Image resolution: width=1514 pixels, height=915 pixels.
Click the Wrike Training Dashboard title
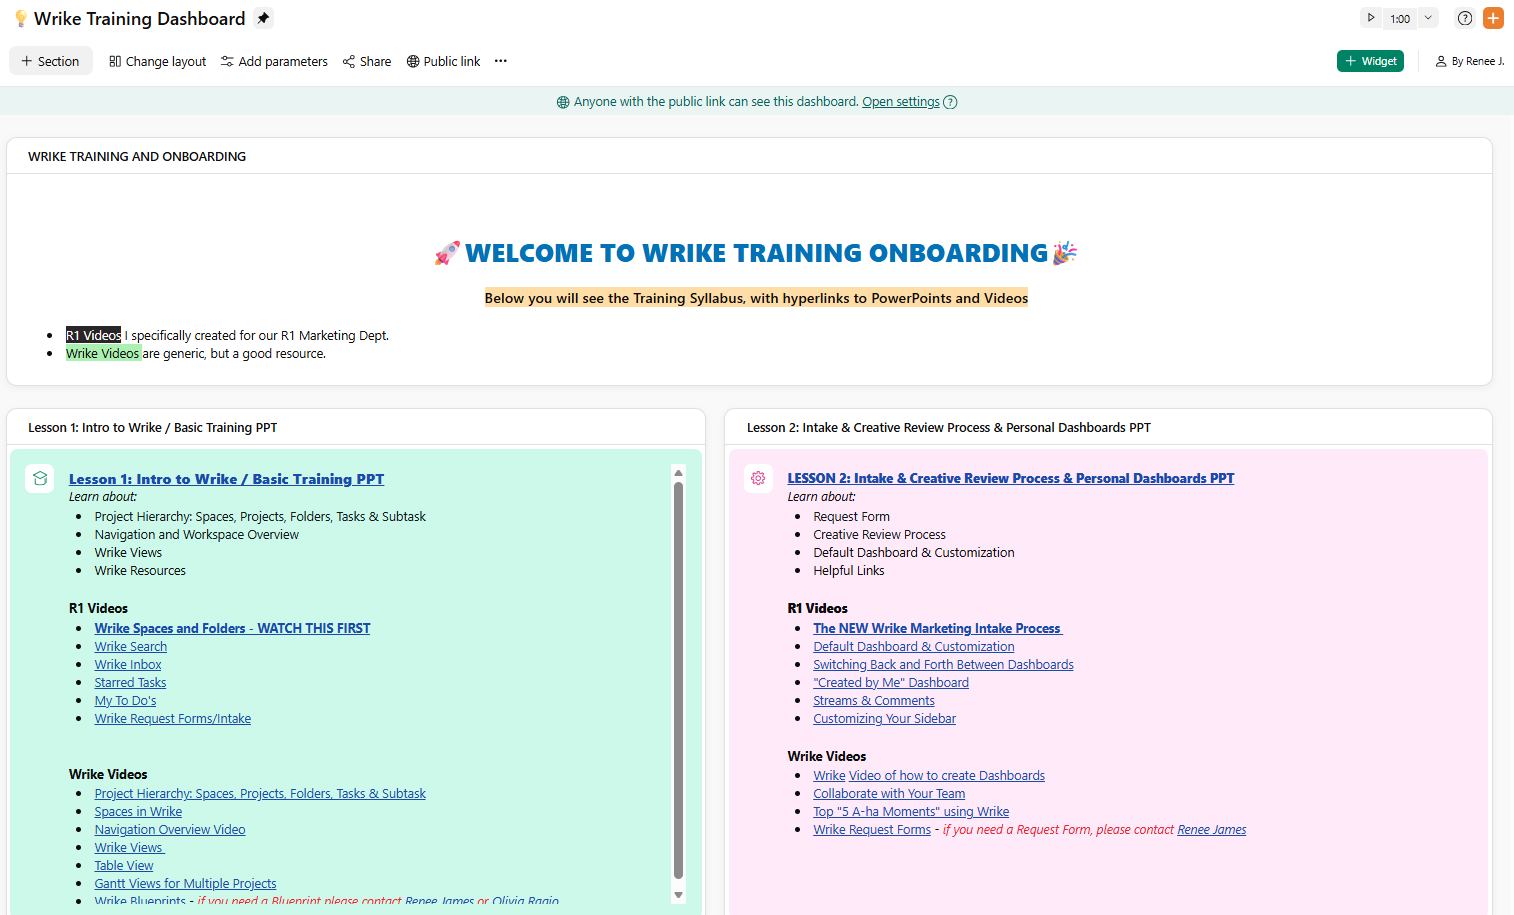click(140, 19)
